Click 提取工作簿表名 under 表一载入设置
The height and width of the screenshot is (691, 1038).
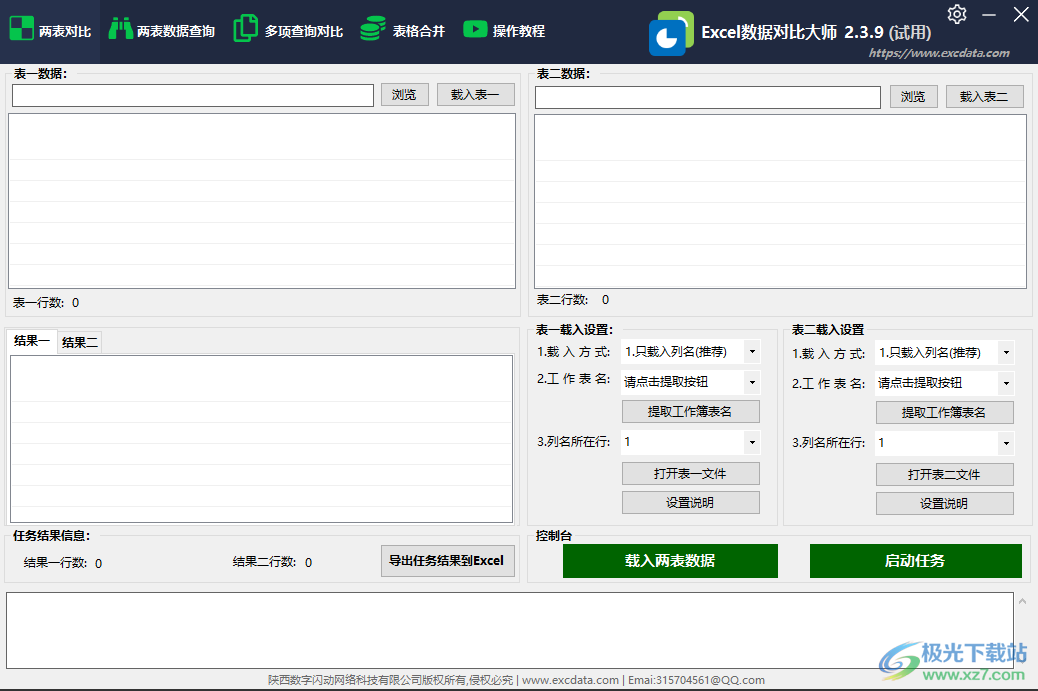[690, 412]
